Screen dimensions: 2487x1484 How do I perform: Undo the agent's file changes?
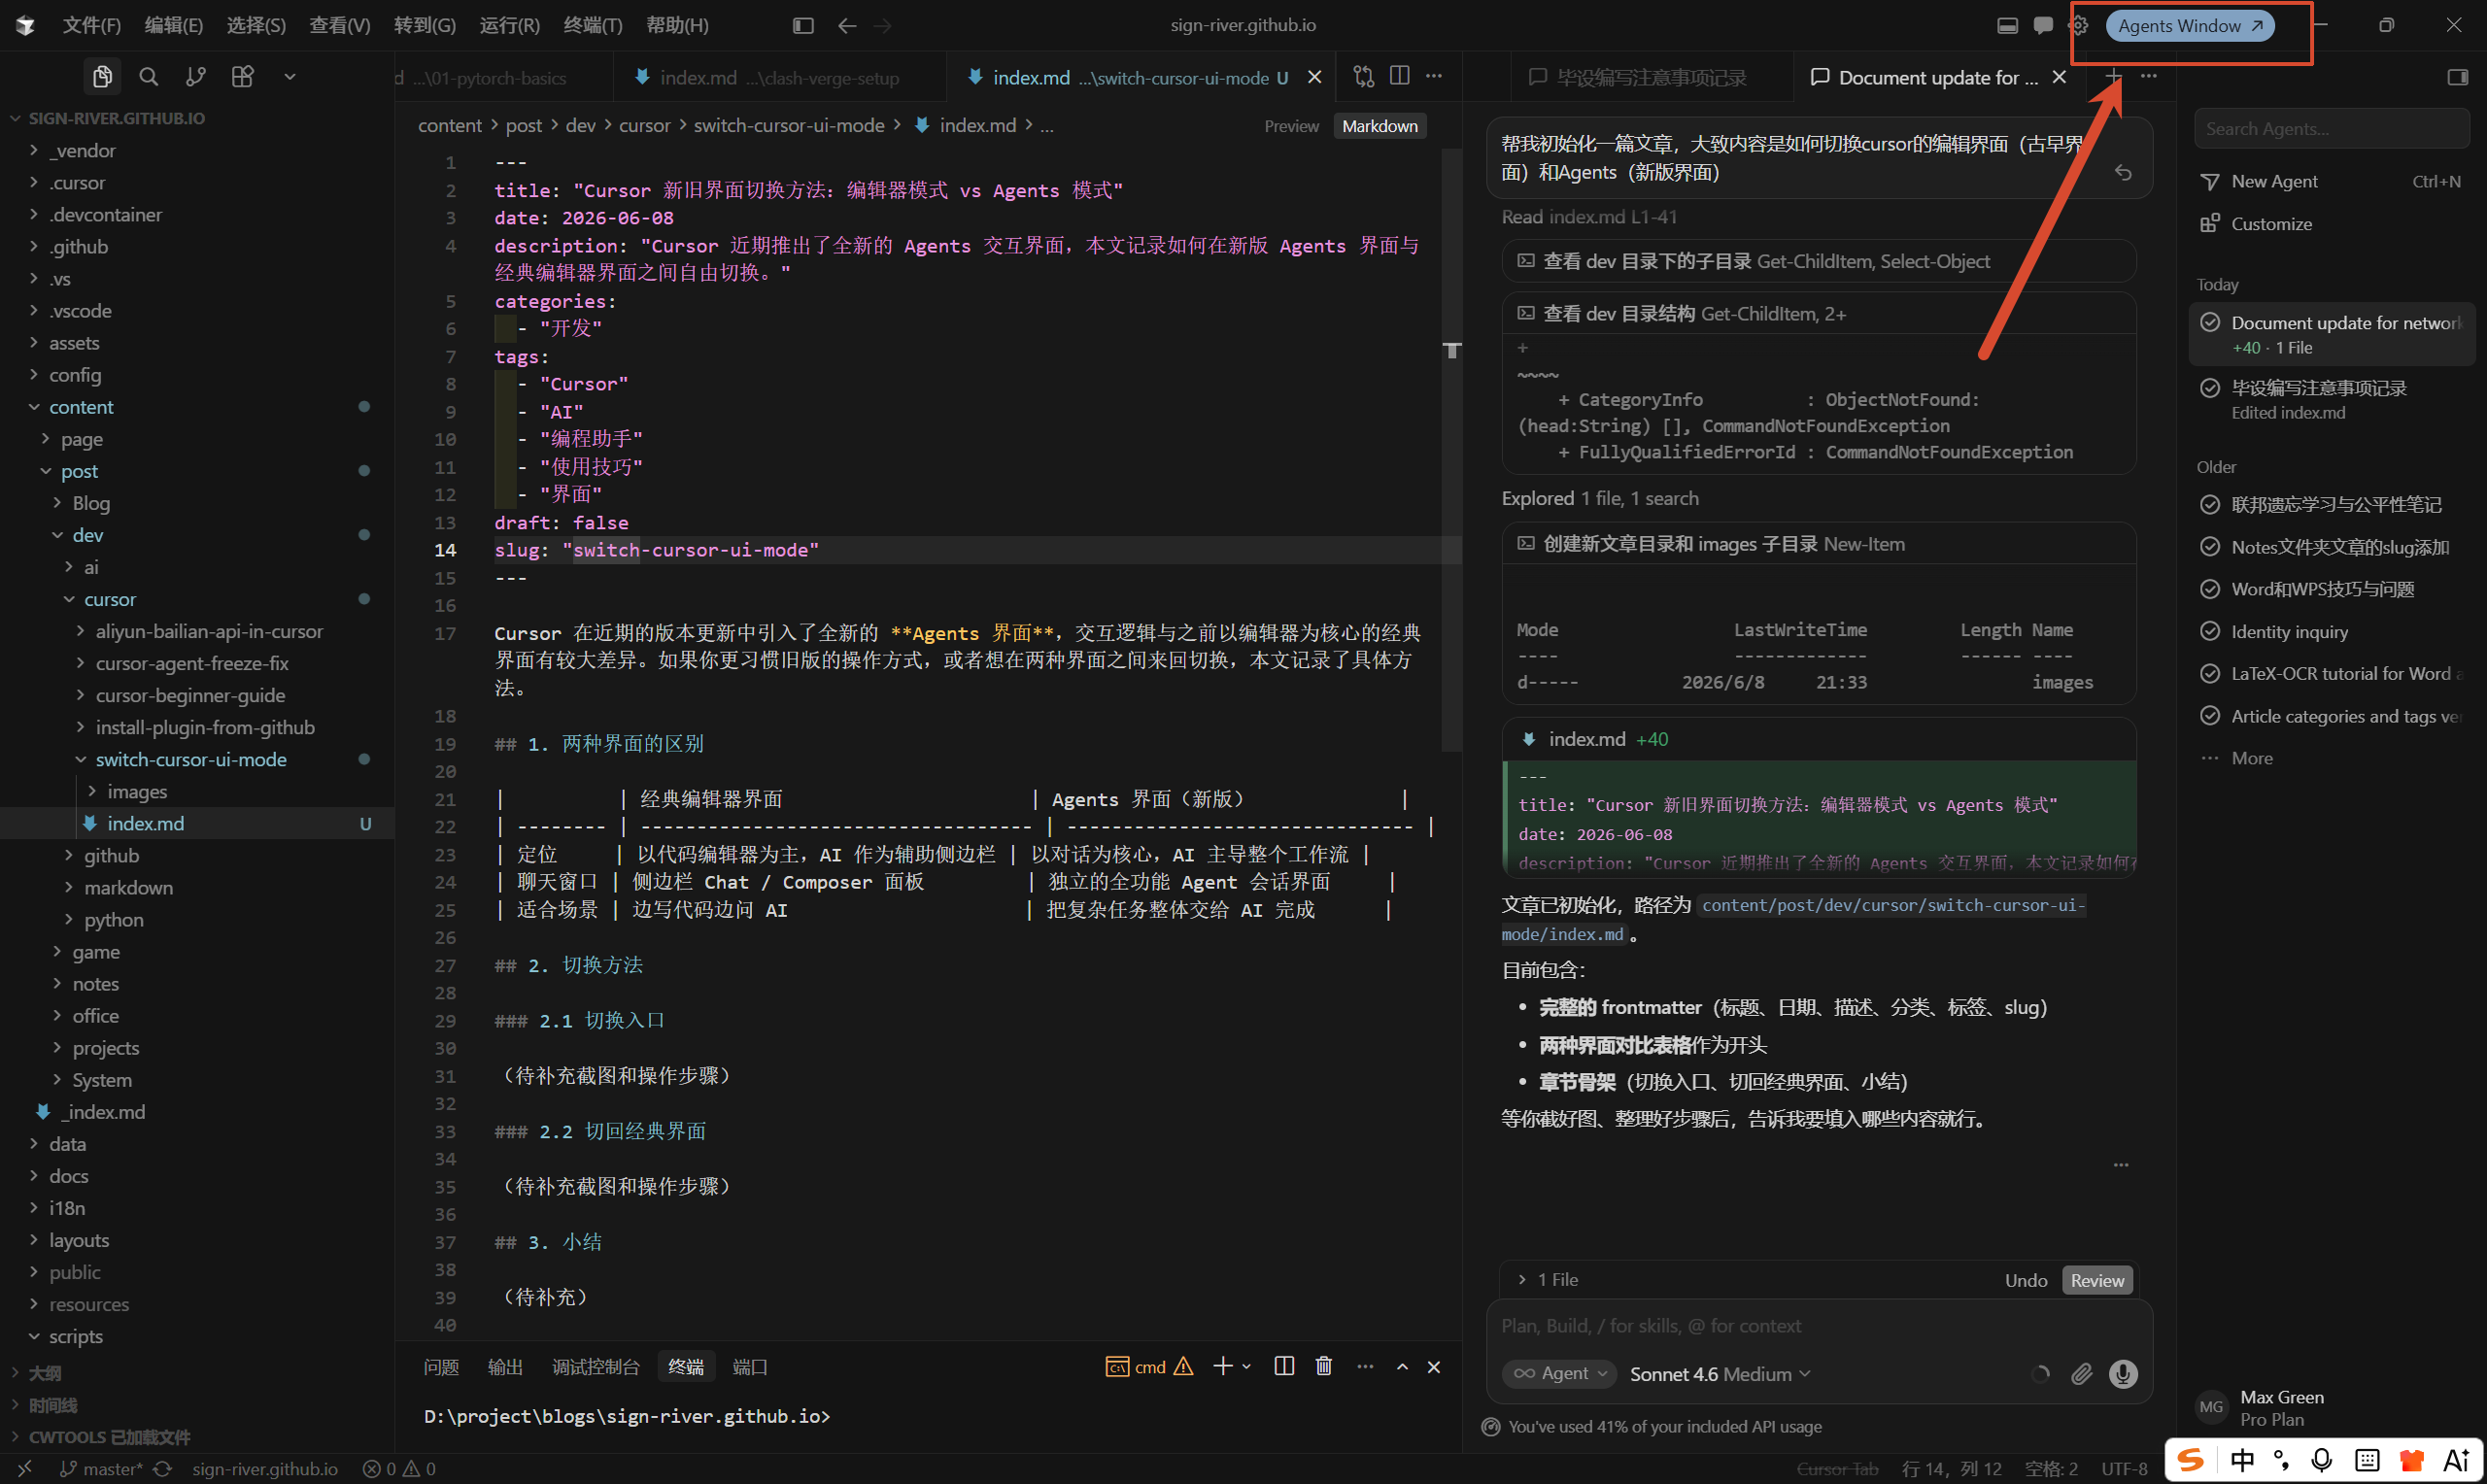point(2026,1281)
